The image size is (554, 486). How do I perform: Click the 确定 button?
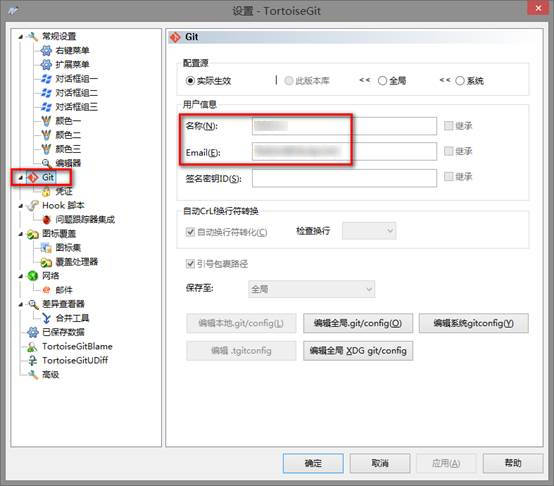[x=313, y=463]
